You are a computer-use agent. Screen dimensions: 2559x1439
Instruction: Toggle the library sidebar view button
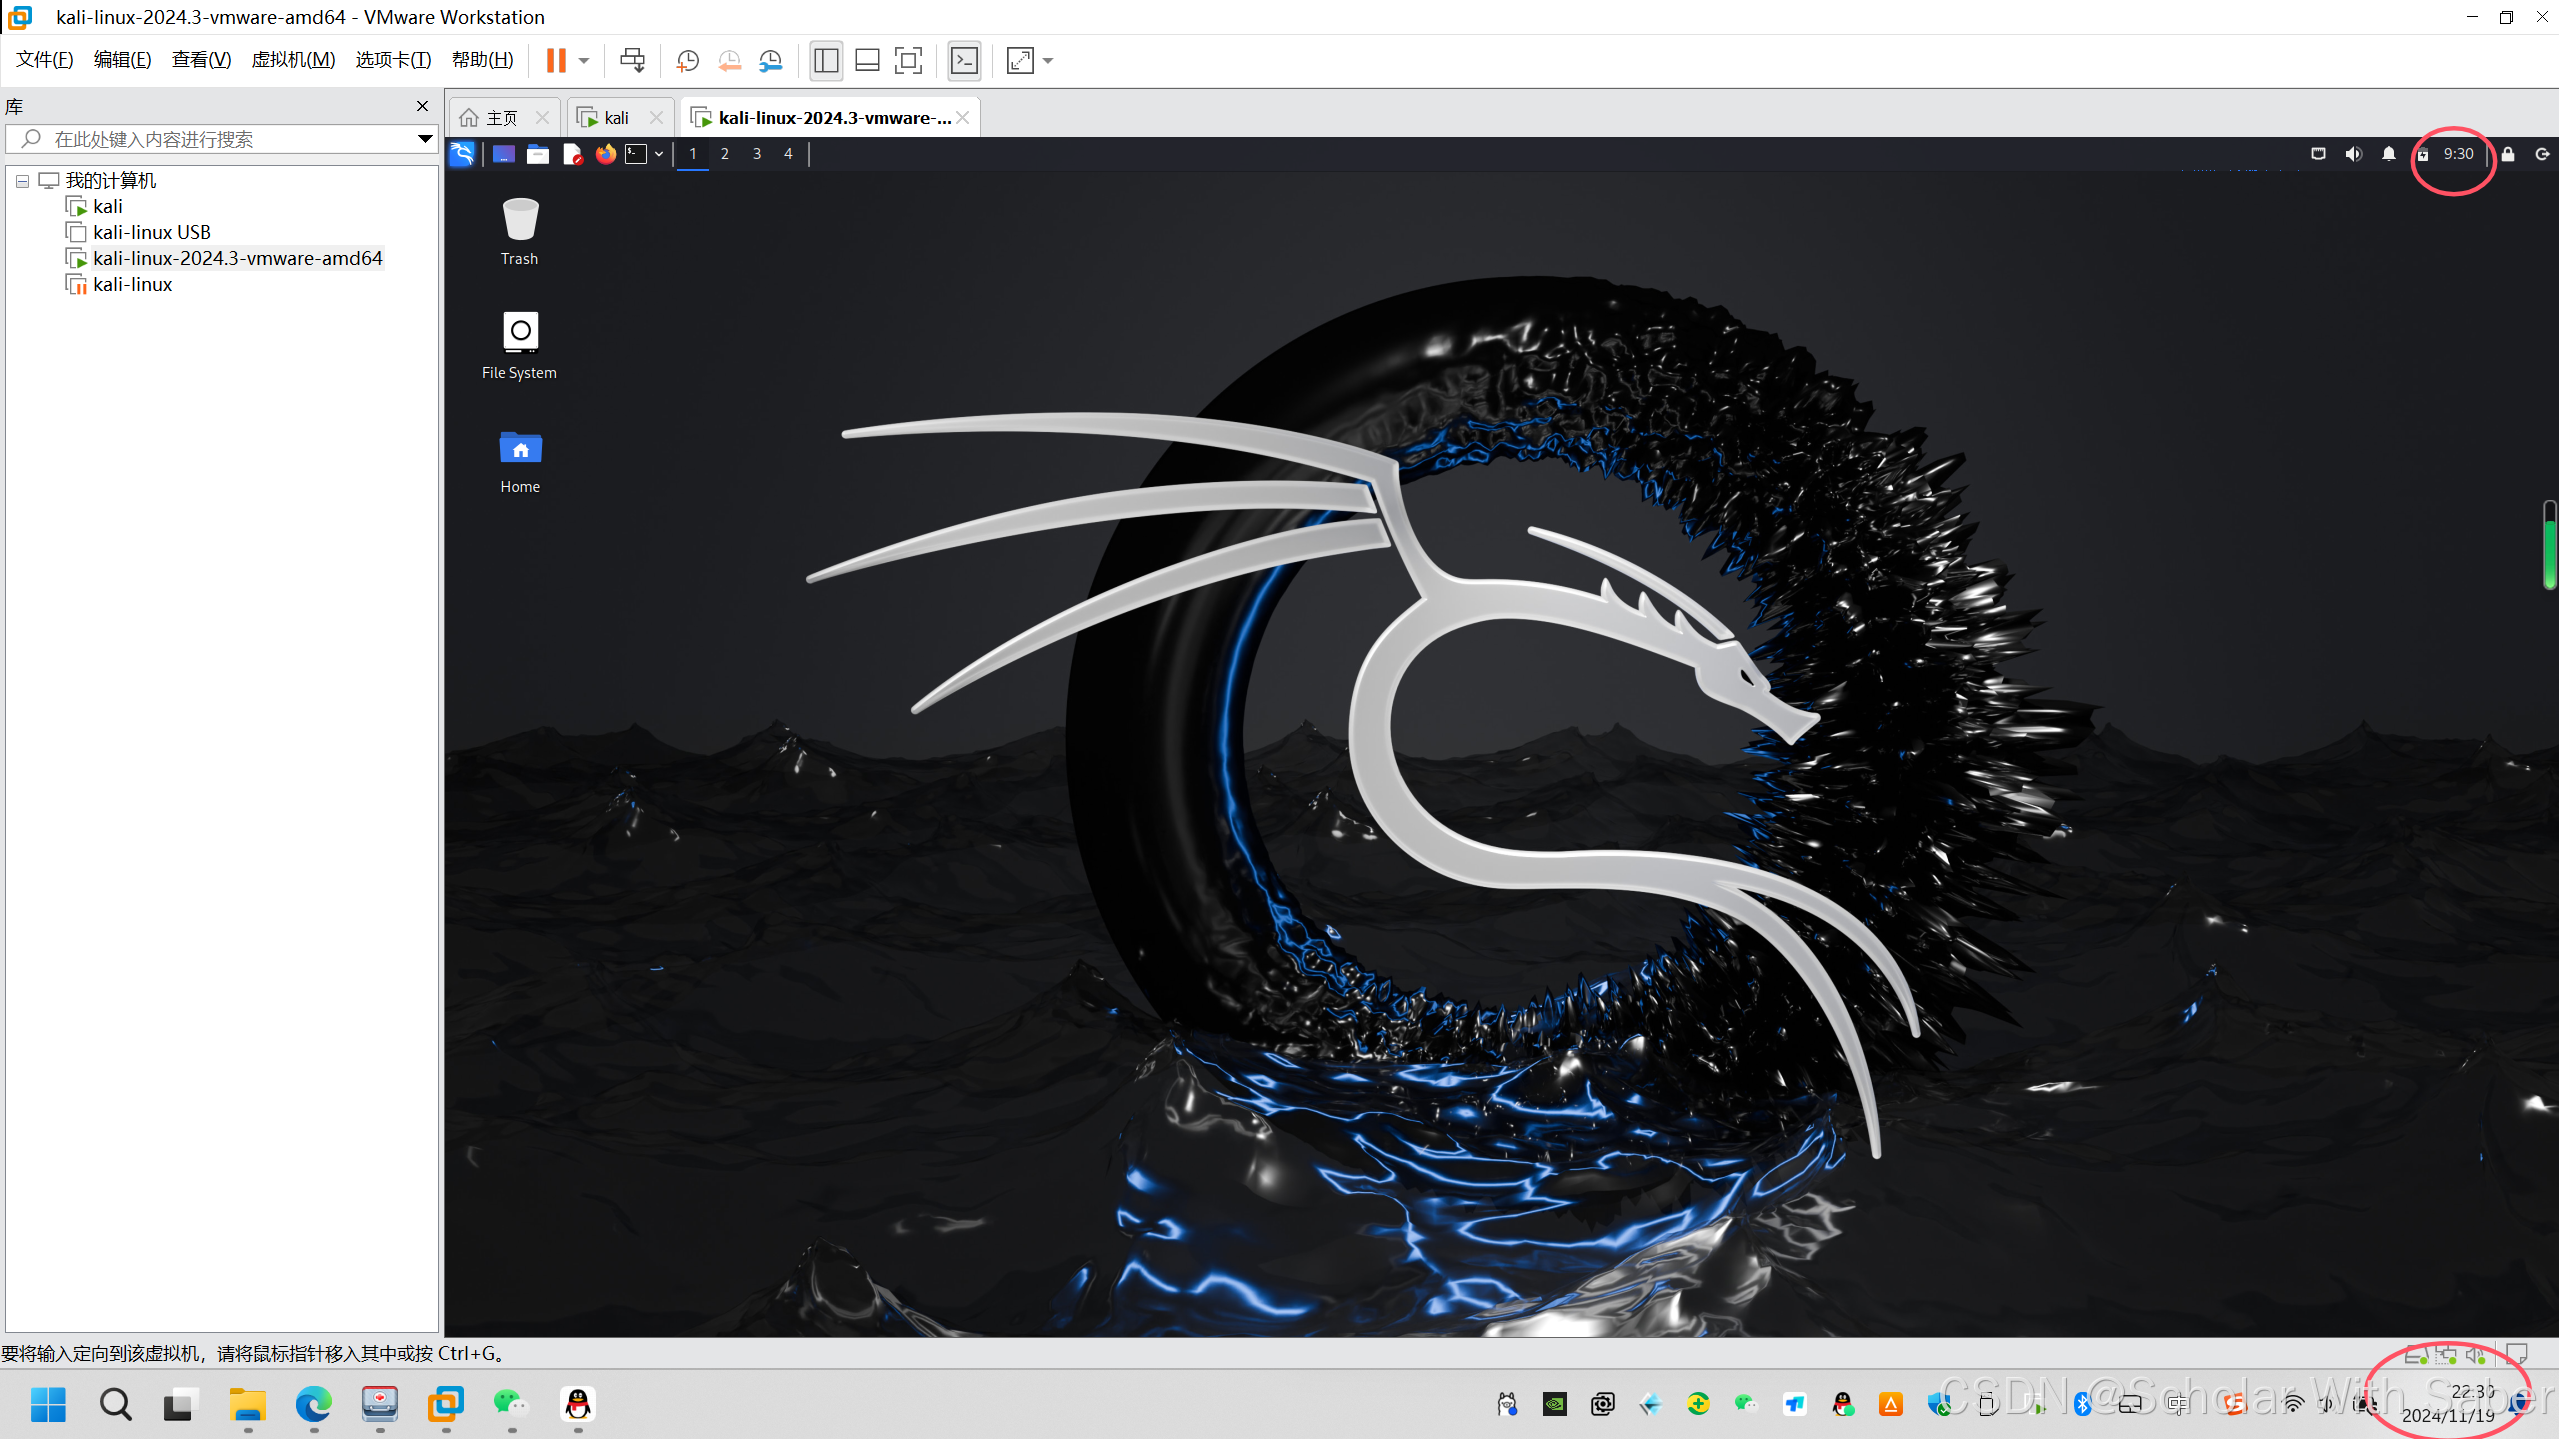(x=826, y=61)
